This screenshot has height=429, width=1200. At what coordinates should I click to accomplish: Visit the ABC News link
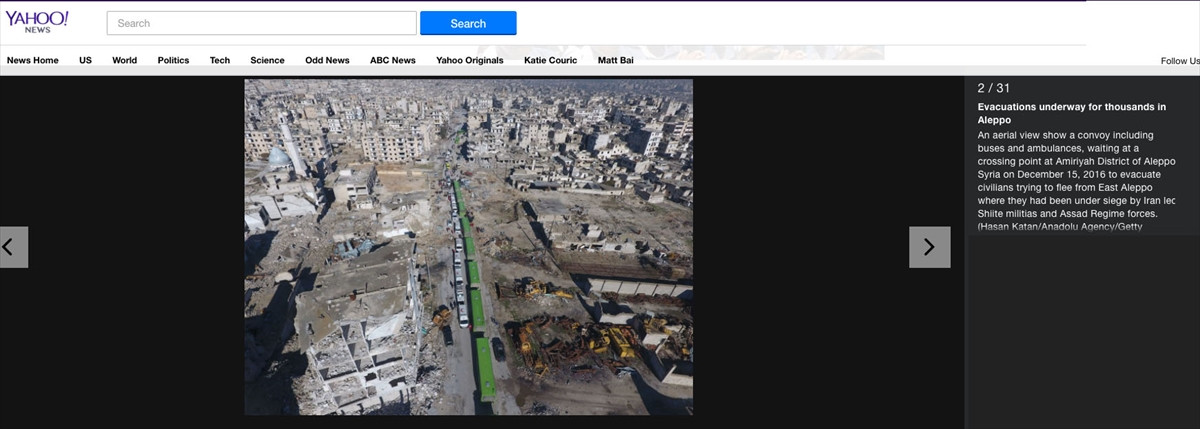pos(392,60)
